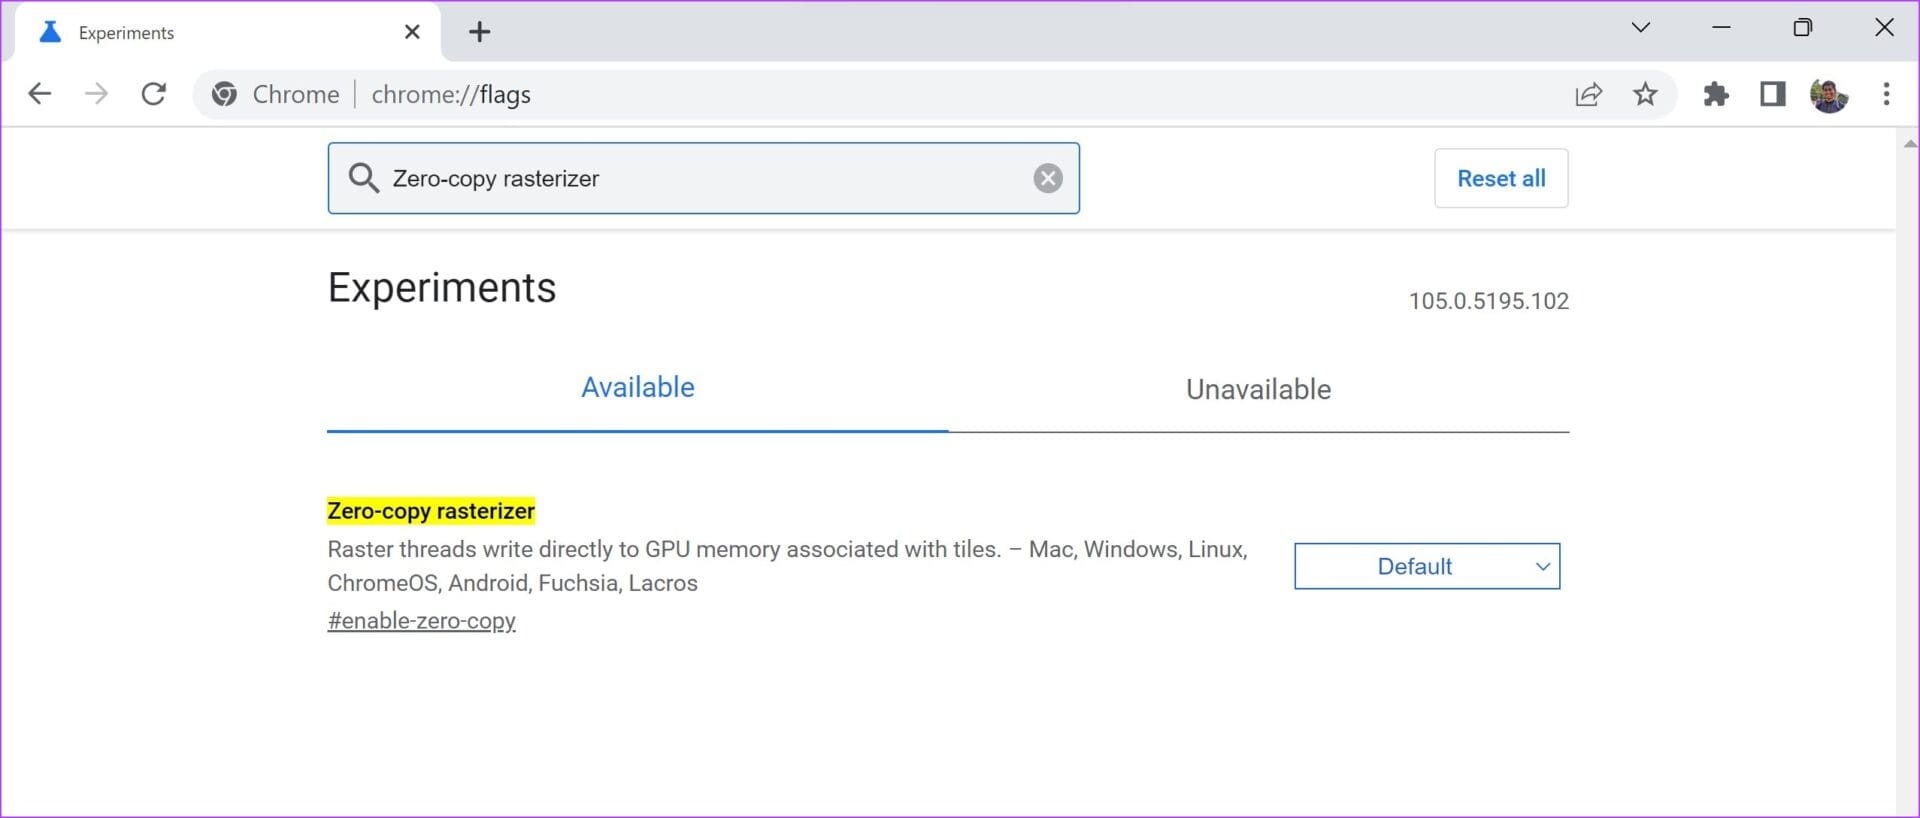Click the version number 105.0.5195.102
This screenshot has height=818, width=1920.
coord(1488,301)
